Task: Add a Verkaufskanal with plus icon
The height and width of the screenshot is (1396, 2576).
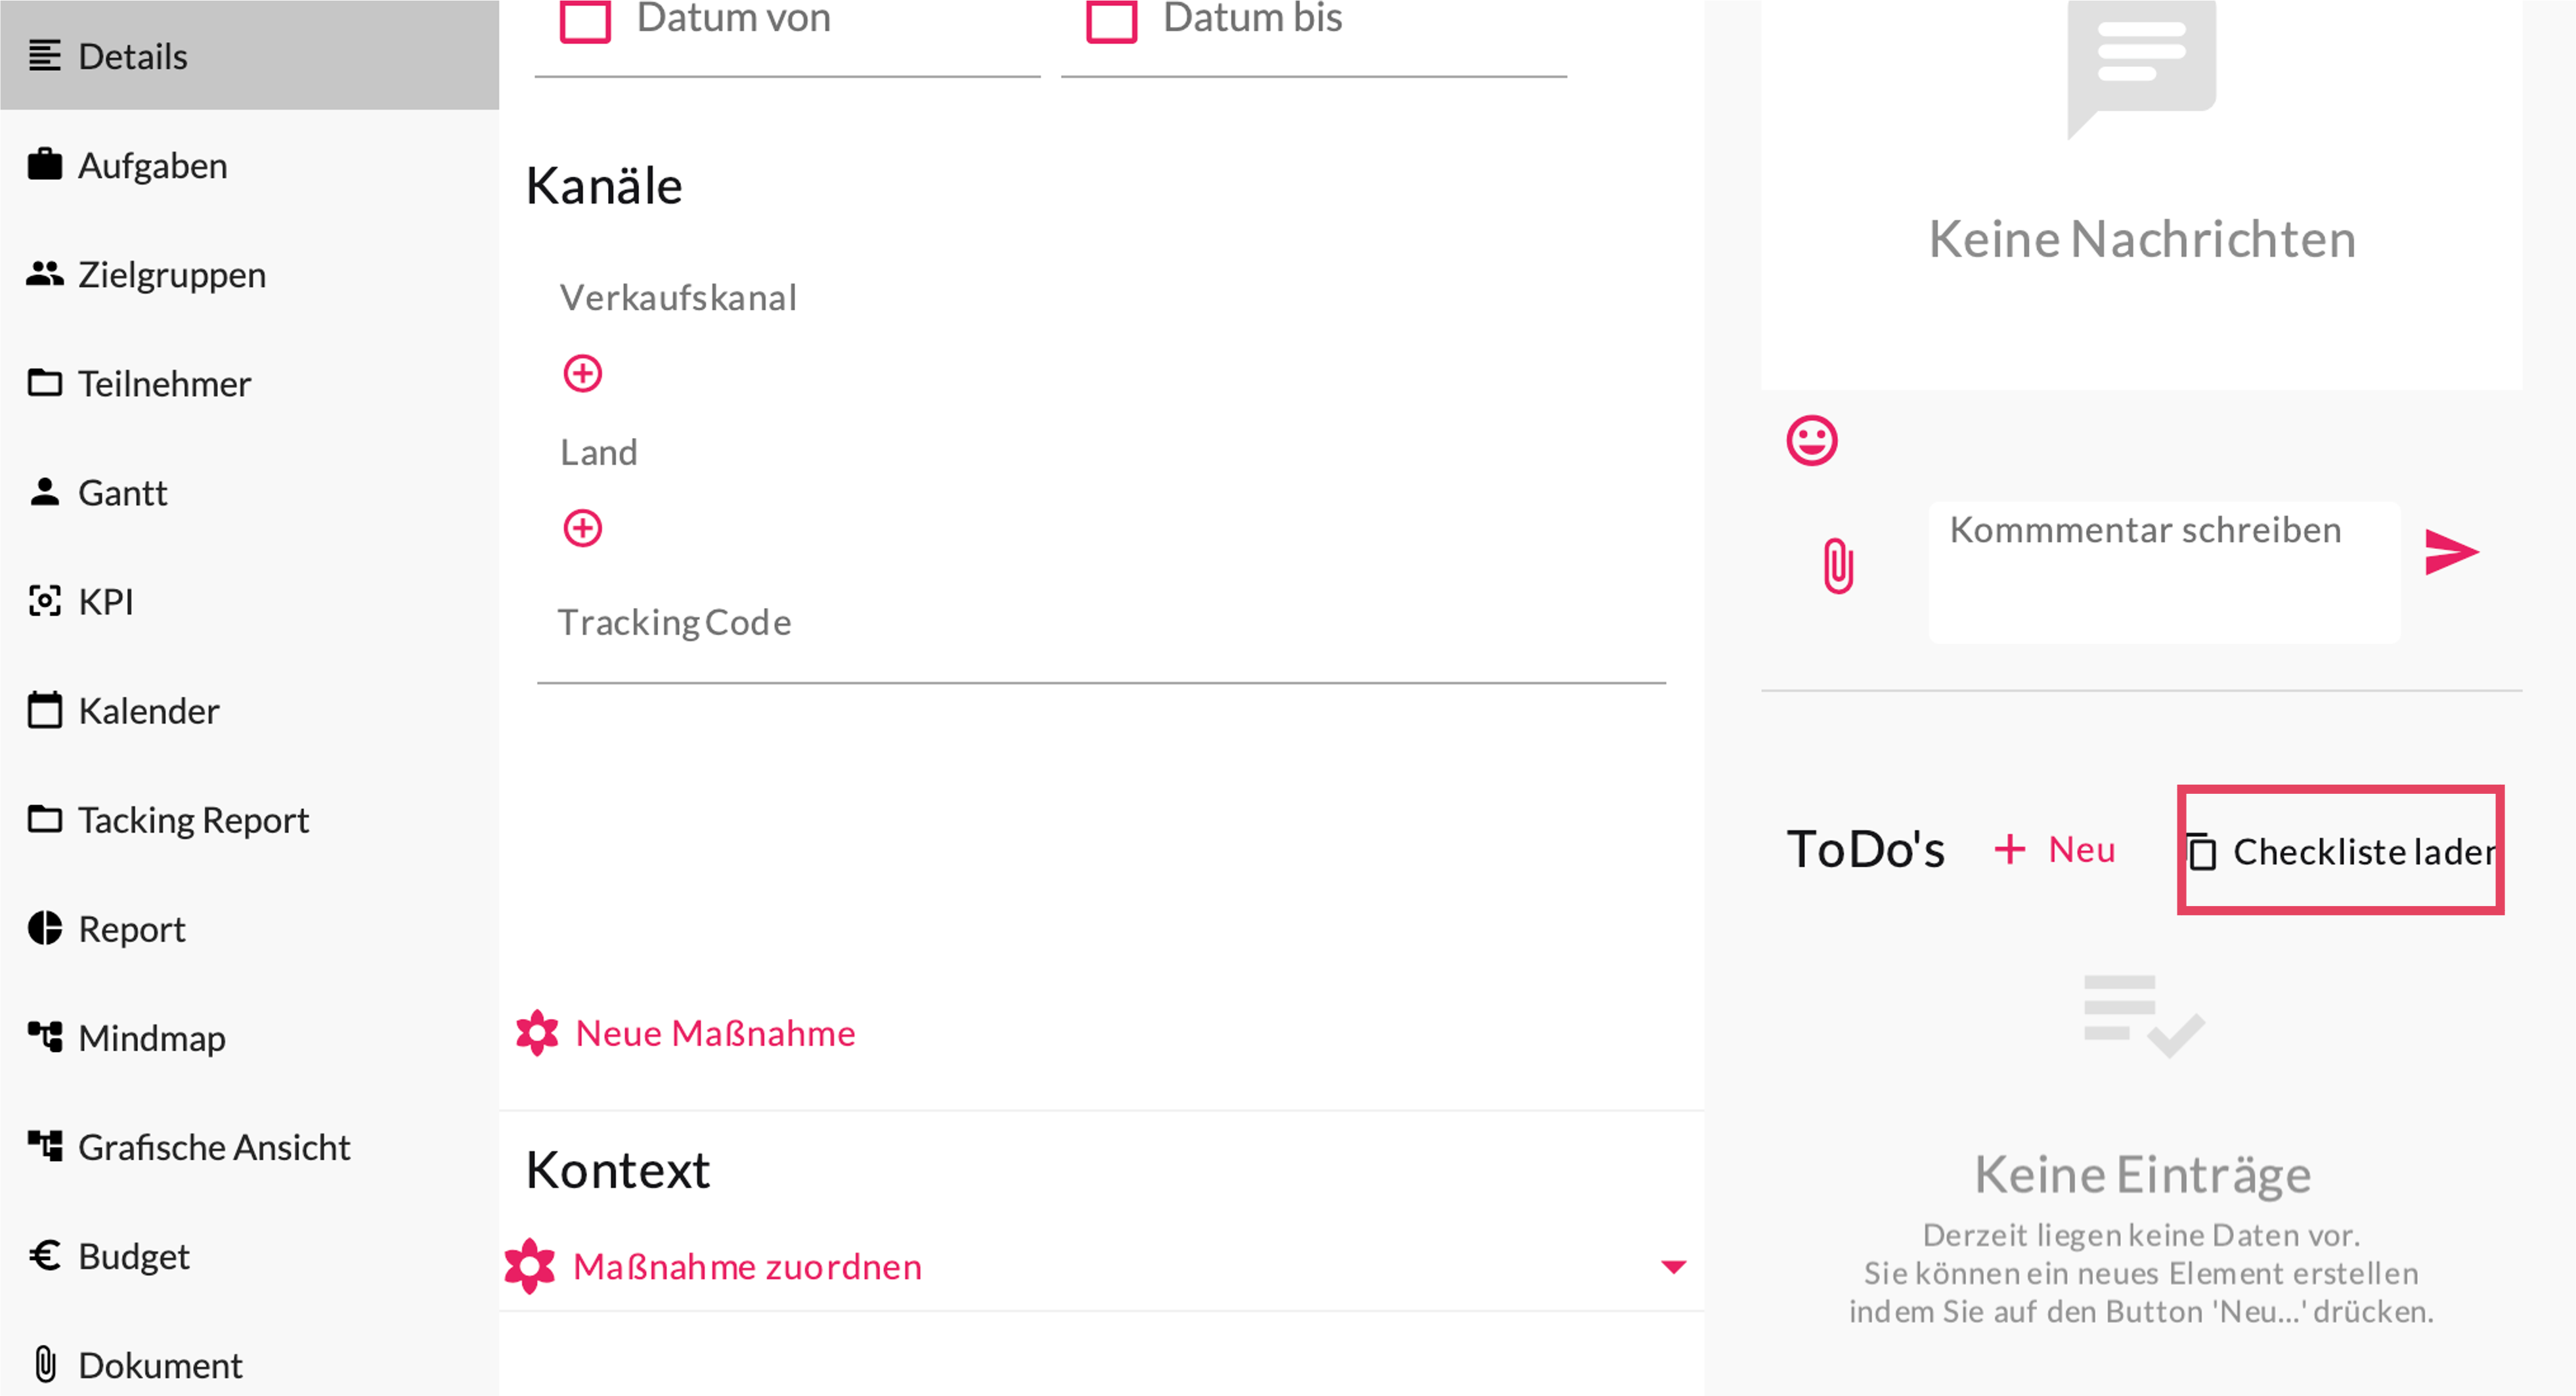Action: tap(582, 374)
